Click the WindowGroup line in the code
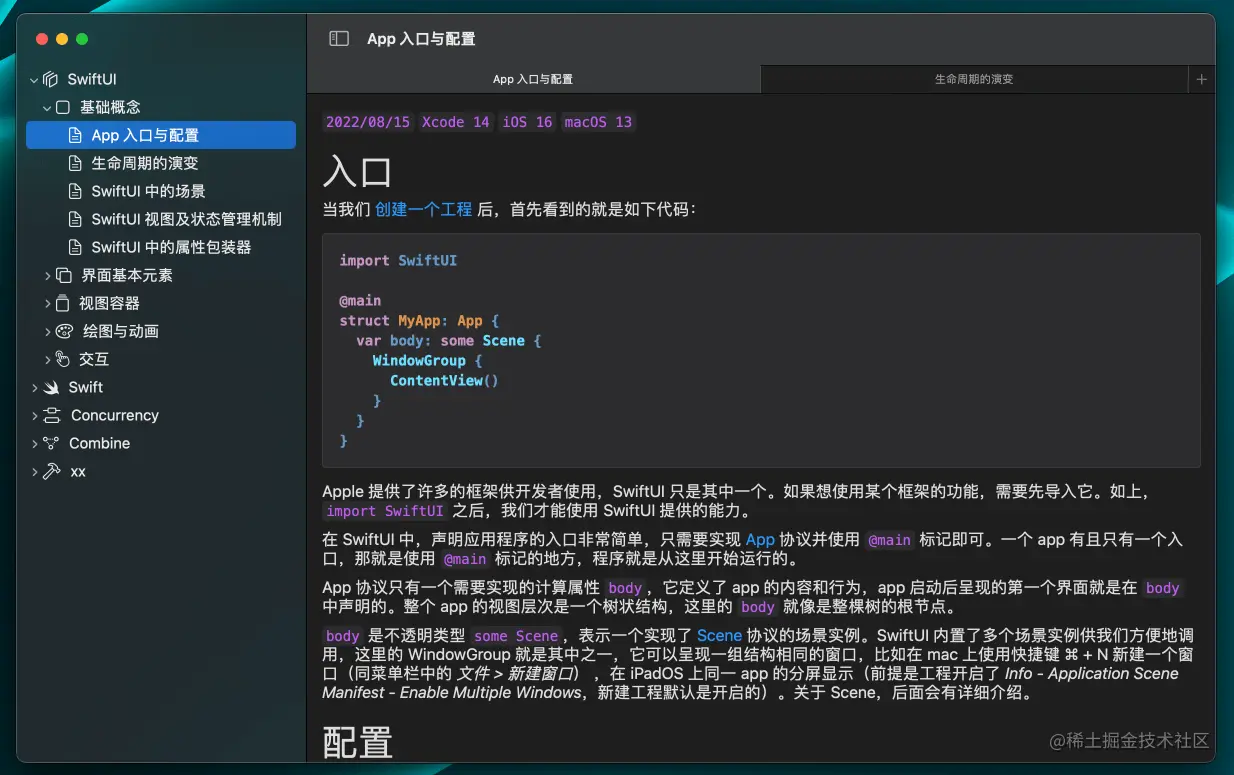The width and height of the screenshot is (1234, 775). point(428,360)
